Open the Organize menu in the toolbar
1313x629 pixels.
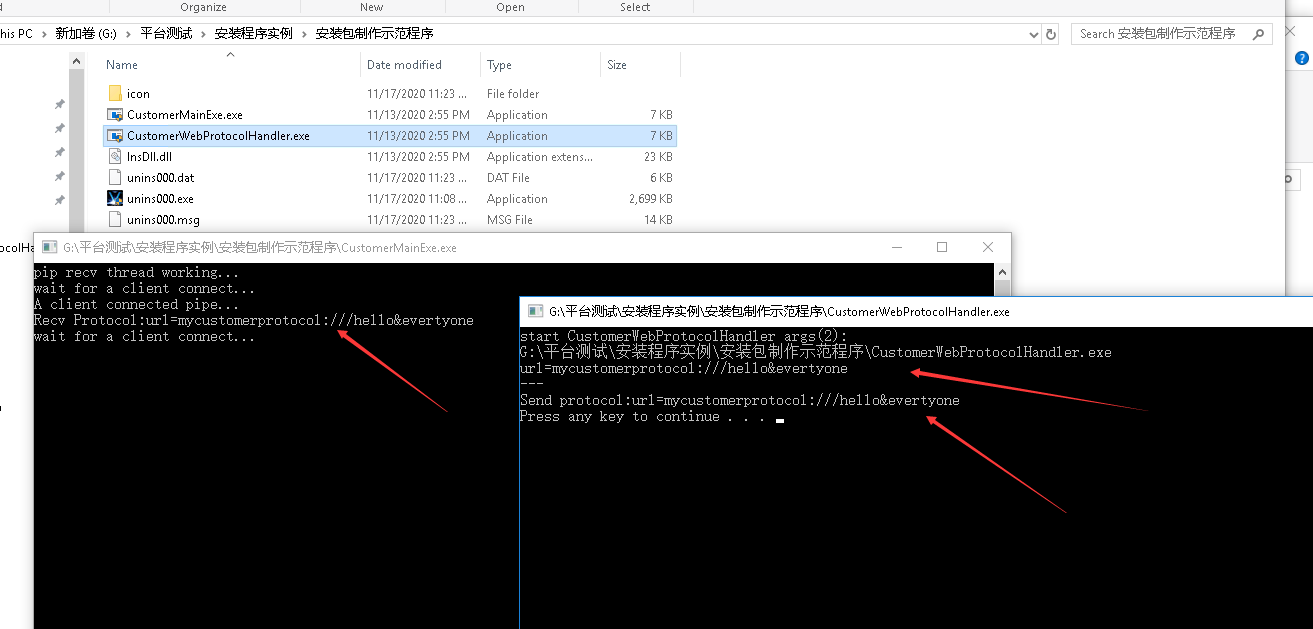pos(205,7)
